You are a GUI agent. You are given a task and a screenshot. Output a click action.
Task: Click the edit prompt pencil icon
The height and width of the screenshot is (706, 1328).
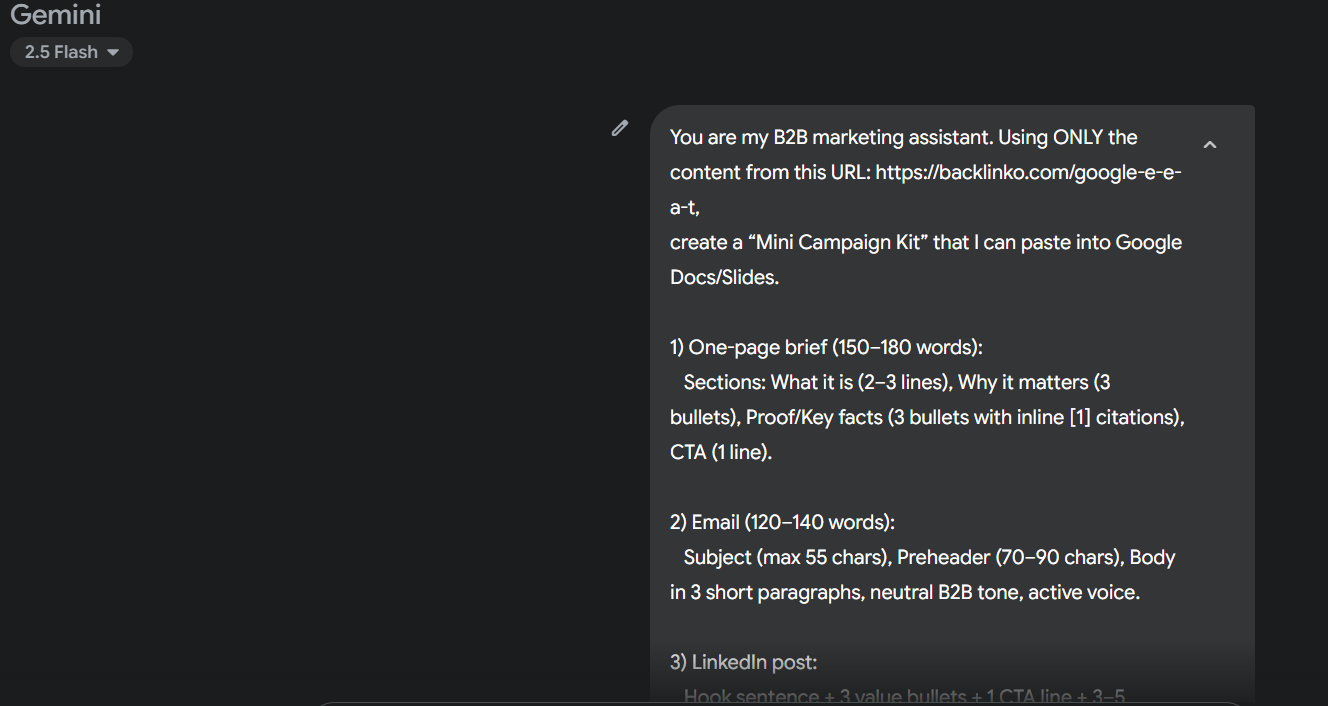pos(620,128)
